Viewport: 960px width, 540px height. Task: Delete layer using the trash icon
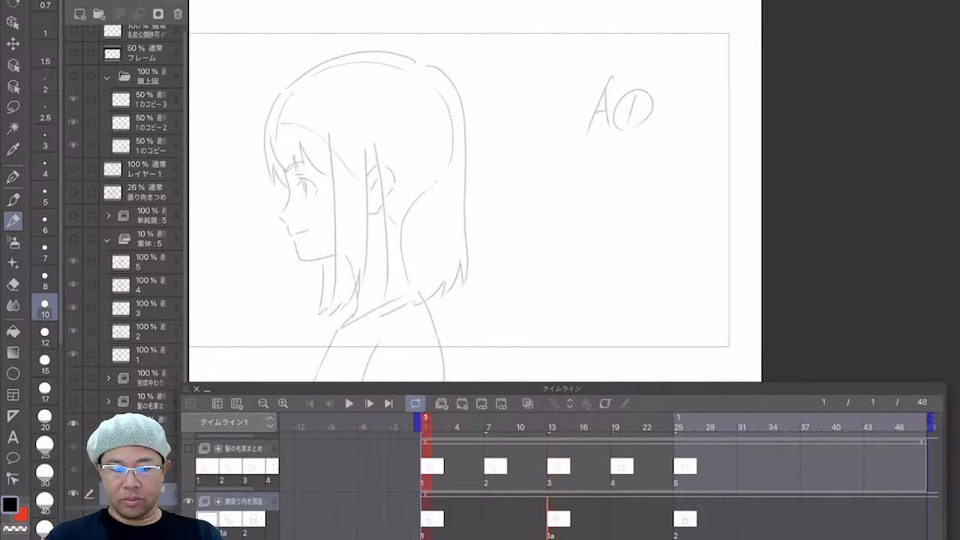point(178,13)
